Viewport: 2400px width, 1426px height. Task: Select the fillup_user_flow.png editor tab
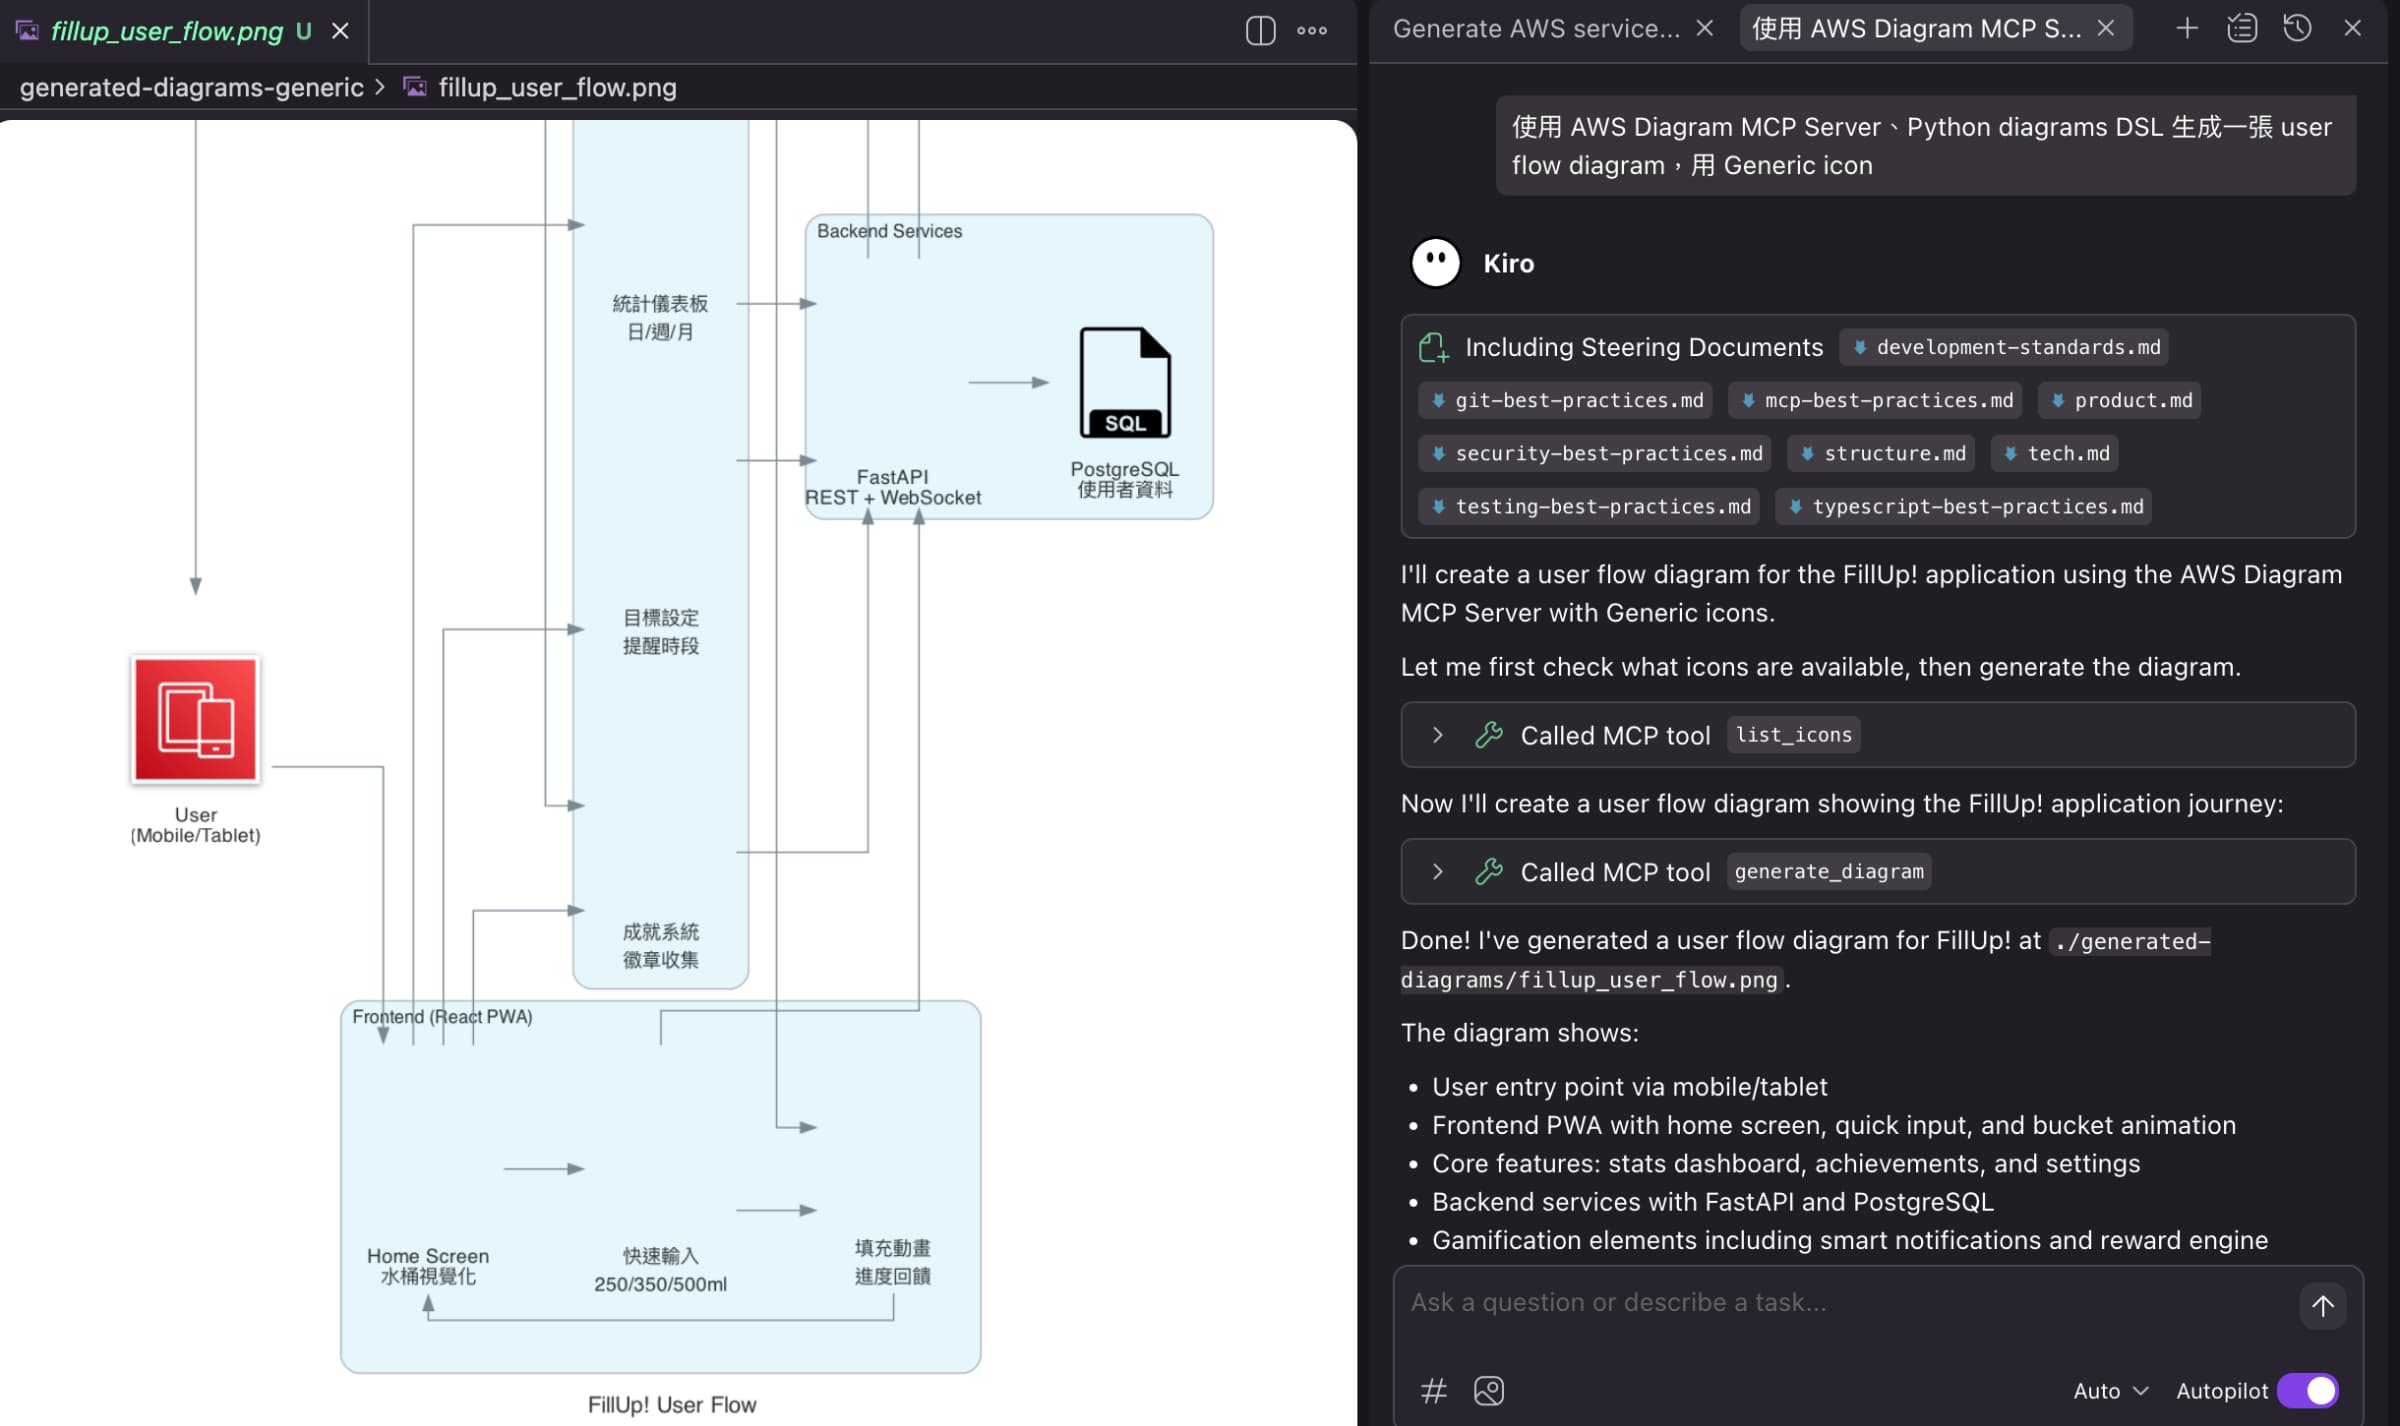tap(165, 31)
